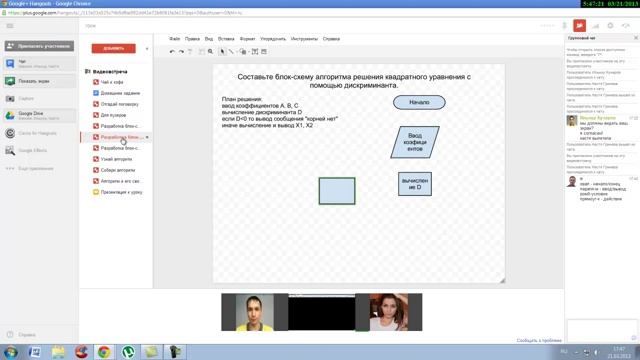
Task: Toggle the red camera off button
Action: point(580,26)
